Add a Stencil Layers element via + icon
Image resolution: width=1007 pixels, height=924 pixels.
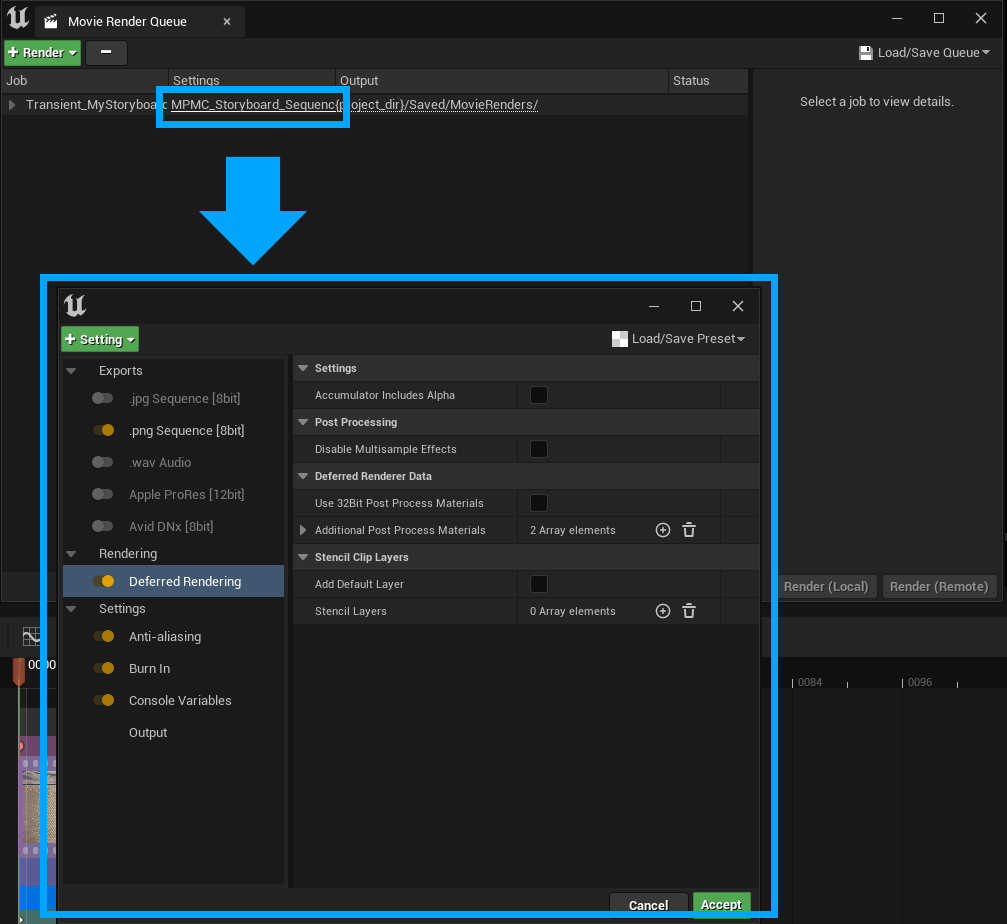(x=662, y=610)
